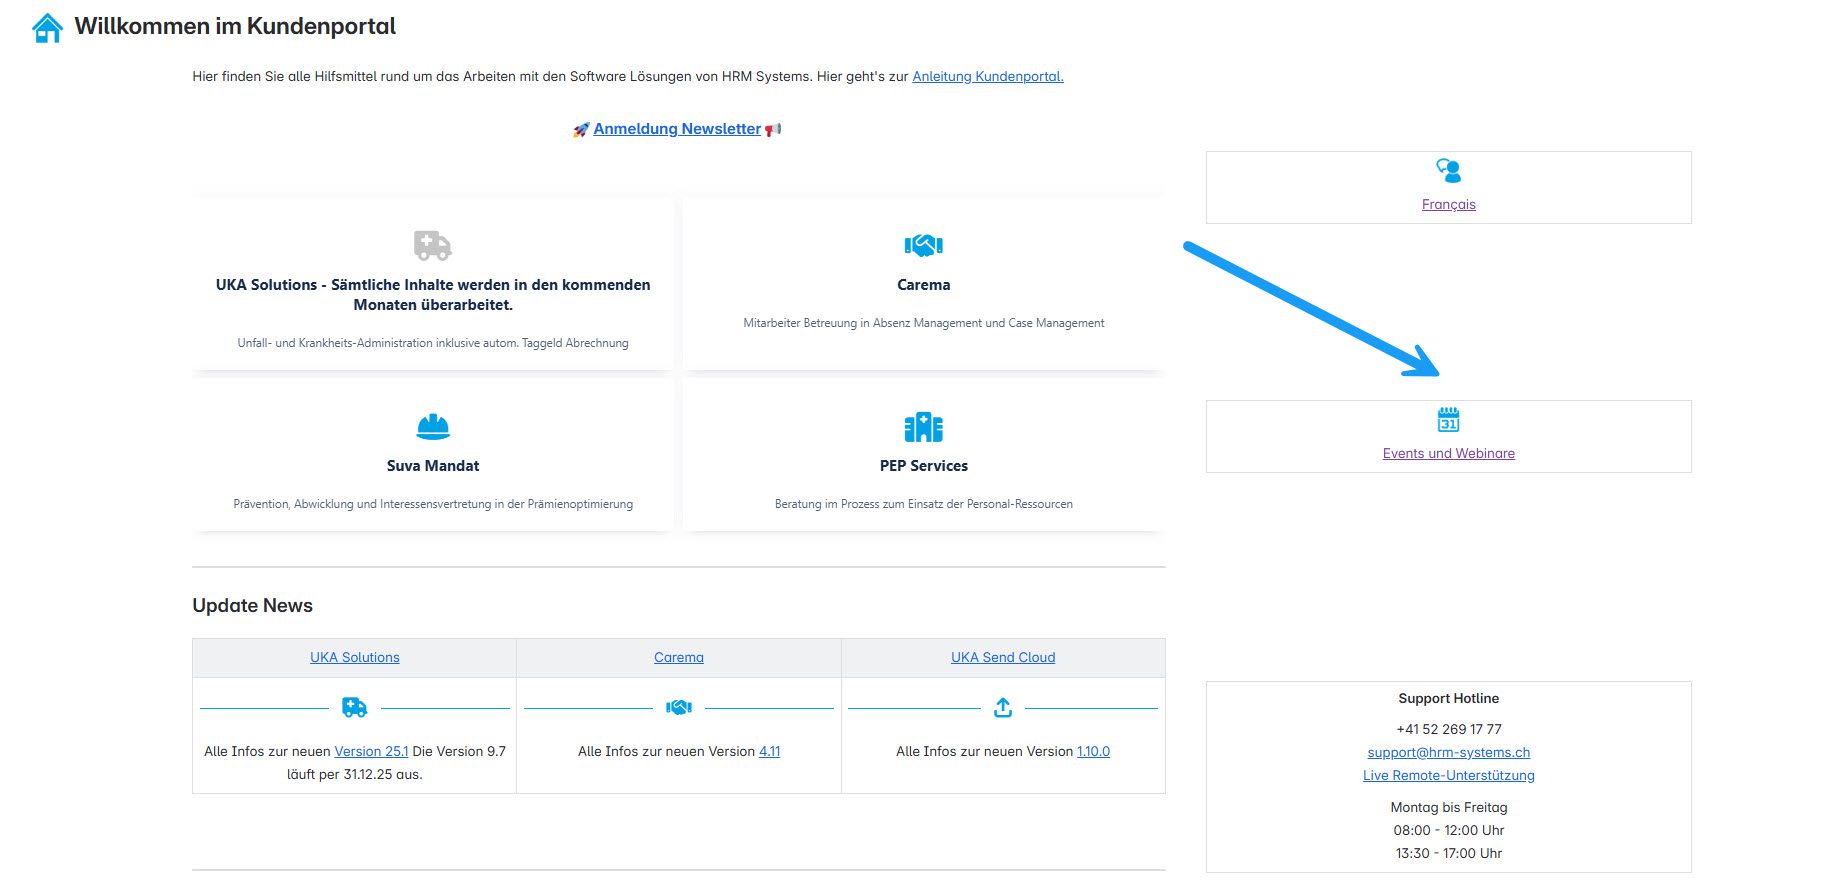Click the calendar icon above Events und Webinare
The width and height of the screenshot is (1837, 886).
(x=1449, y=420)
